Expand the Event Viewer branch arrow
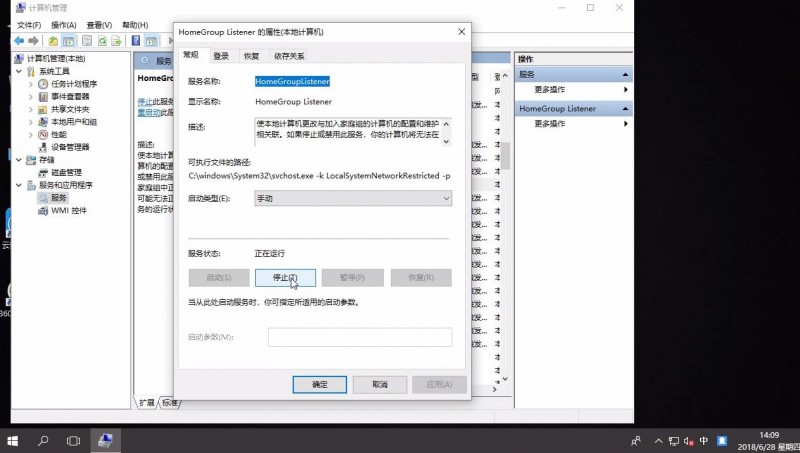This screenshot has width=800, height=453. (31, 96)
